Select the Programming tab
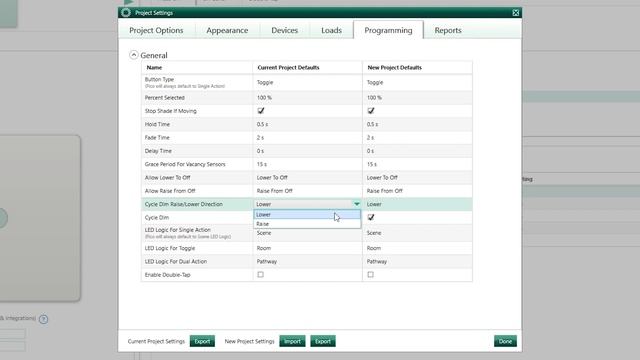The height and width of the screenshot is (360, 640). click(x=388, y=30)
